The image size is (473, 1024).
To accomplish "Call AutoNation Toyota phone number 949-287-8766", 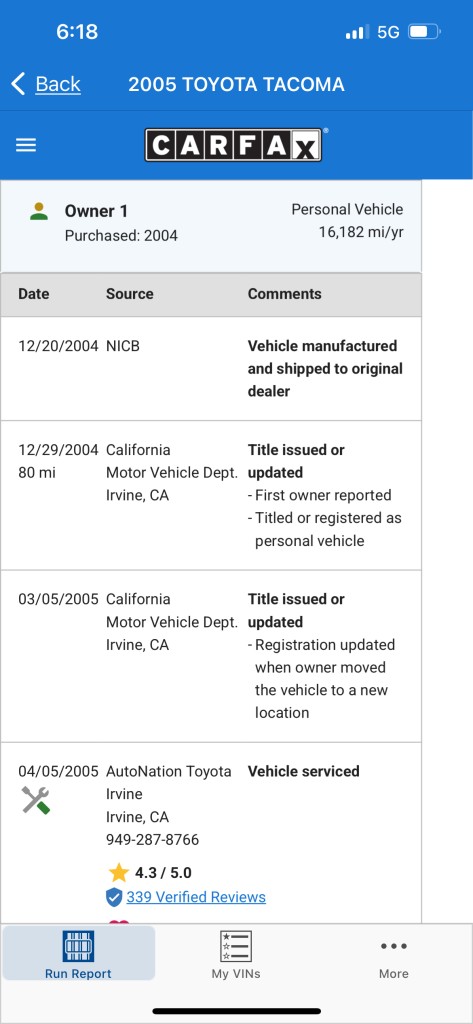I will pos(152,840).
